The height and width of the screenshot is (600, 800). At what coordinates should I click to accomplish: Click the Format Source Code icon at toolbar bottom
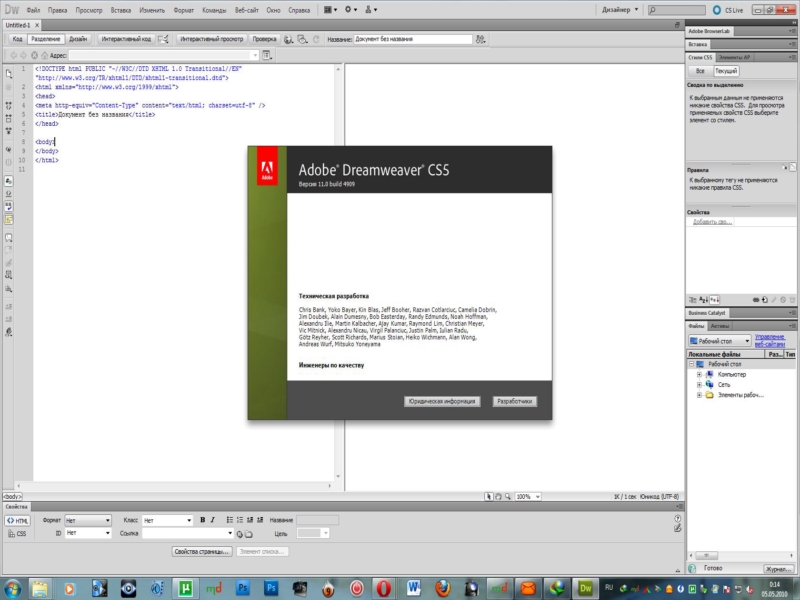9,332
